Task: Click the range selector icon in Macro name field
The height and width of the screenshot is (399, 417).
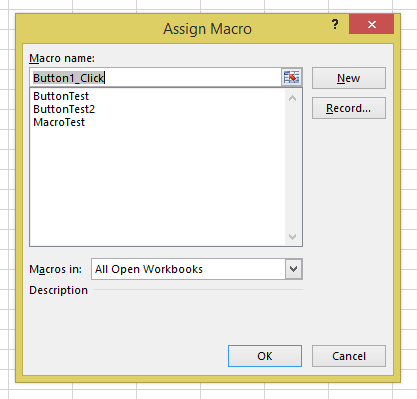Action: tap(292, 78)
